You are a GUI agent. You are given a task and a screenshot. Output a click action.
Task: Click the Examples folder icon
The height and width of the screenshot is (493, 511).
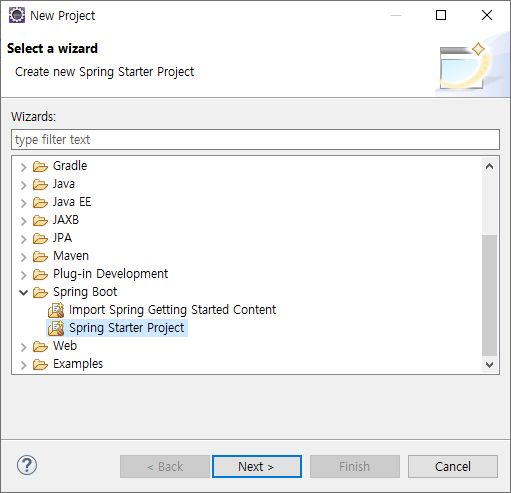(x=40, y=364)
